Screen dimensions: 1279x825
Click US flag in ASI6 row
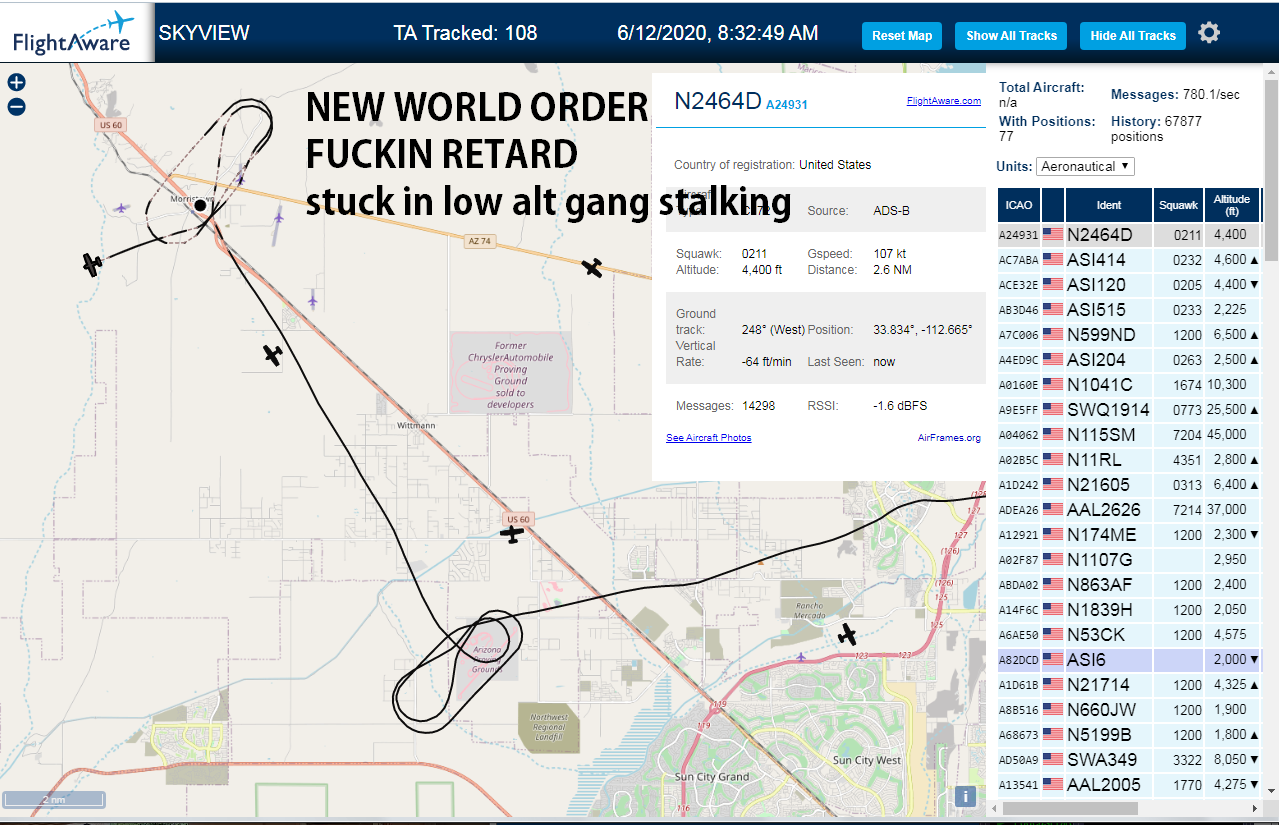tap(1053, 660)
